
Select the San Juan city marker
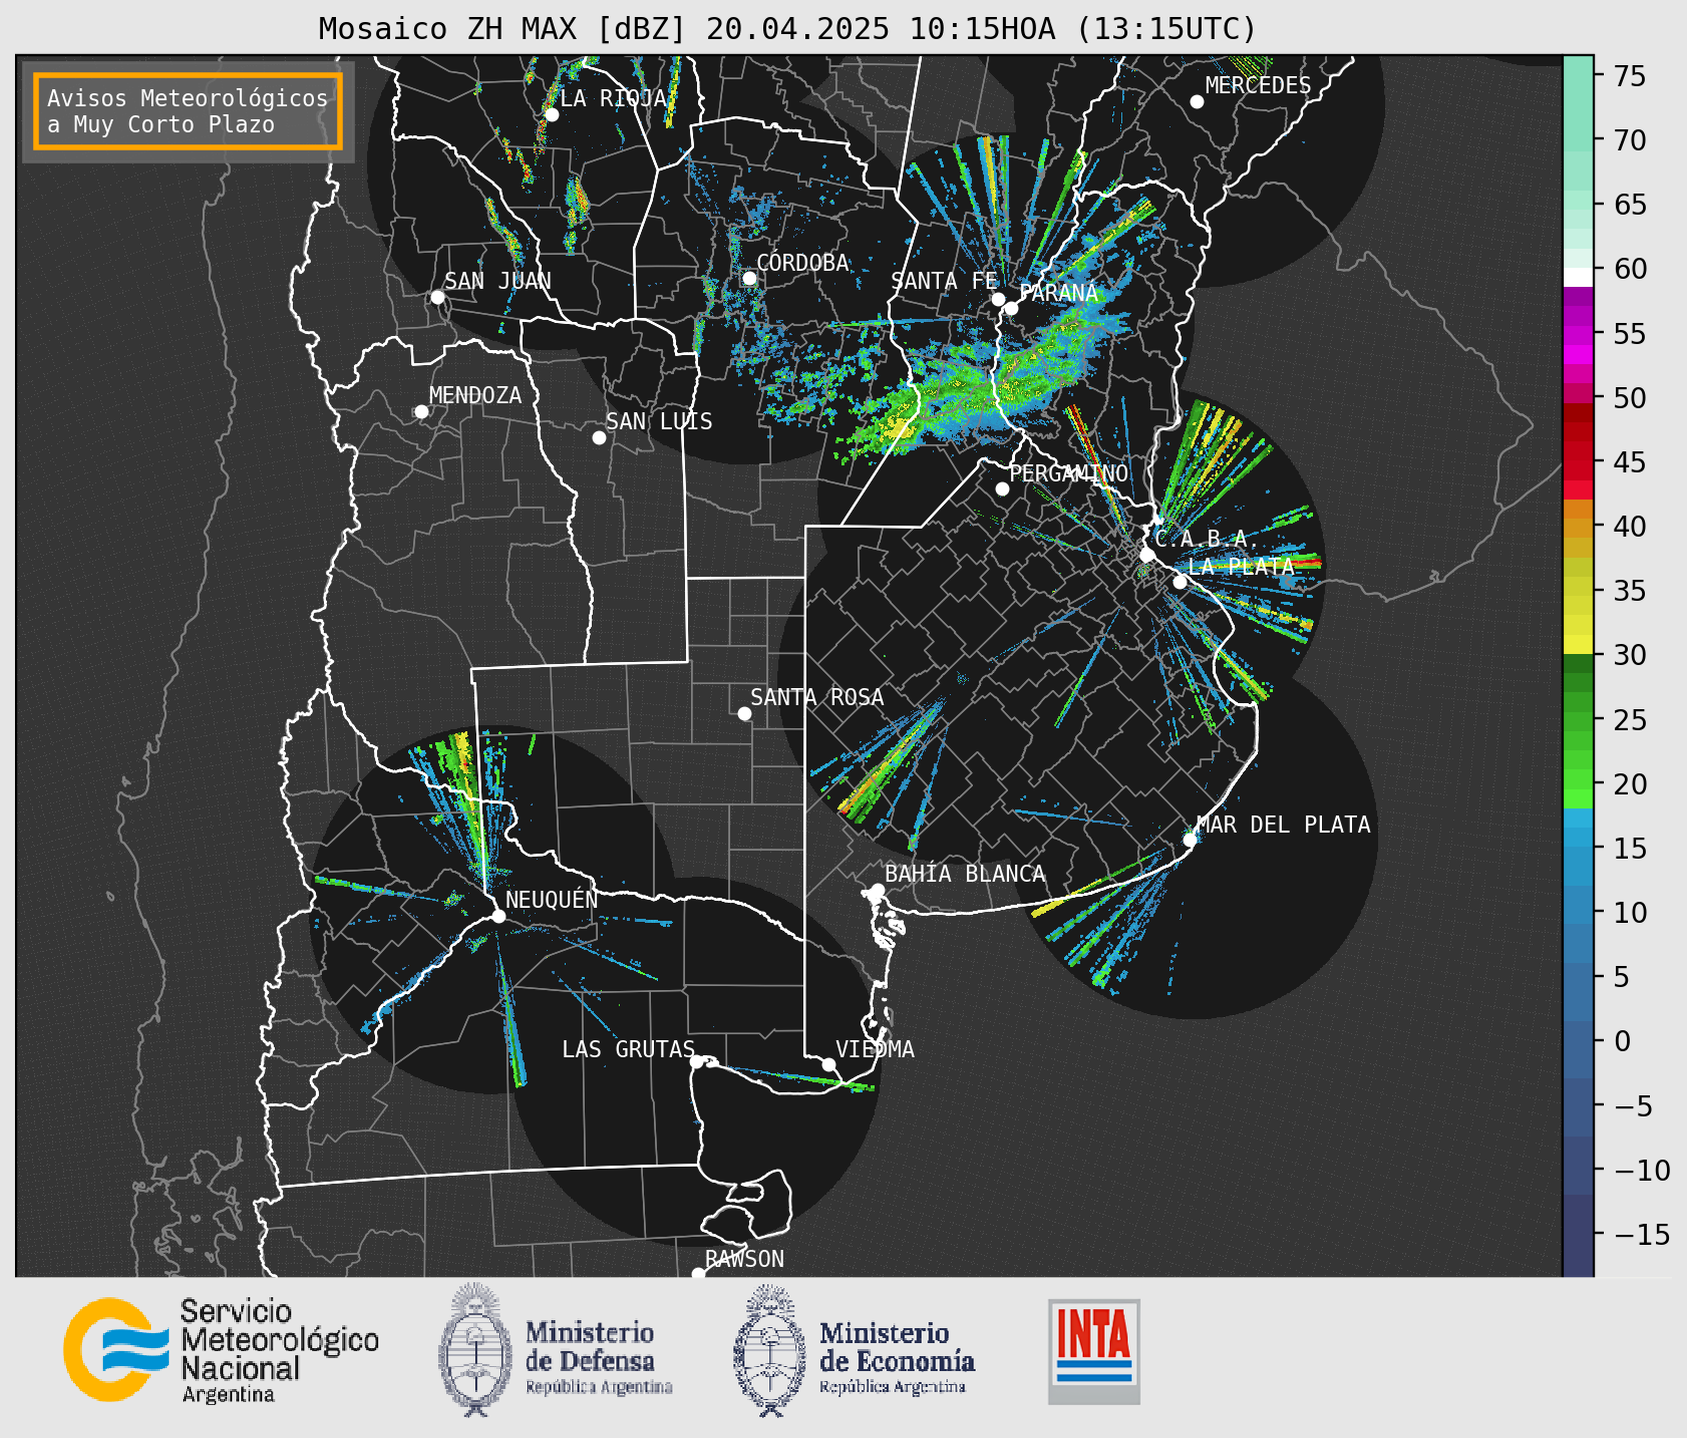point(437,297)
